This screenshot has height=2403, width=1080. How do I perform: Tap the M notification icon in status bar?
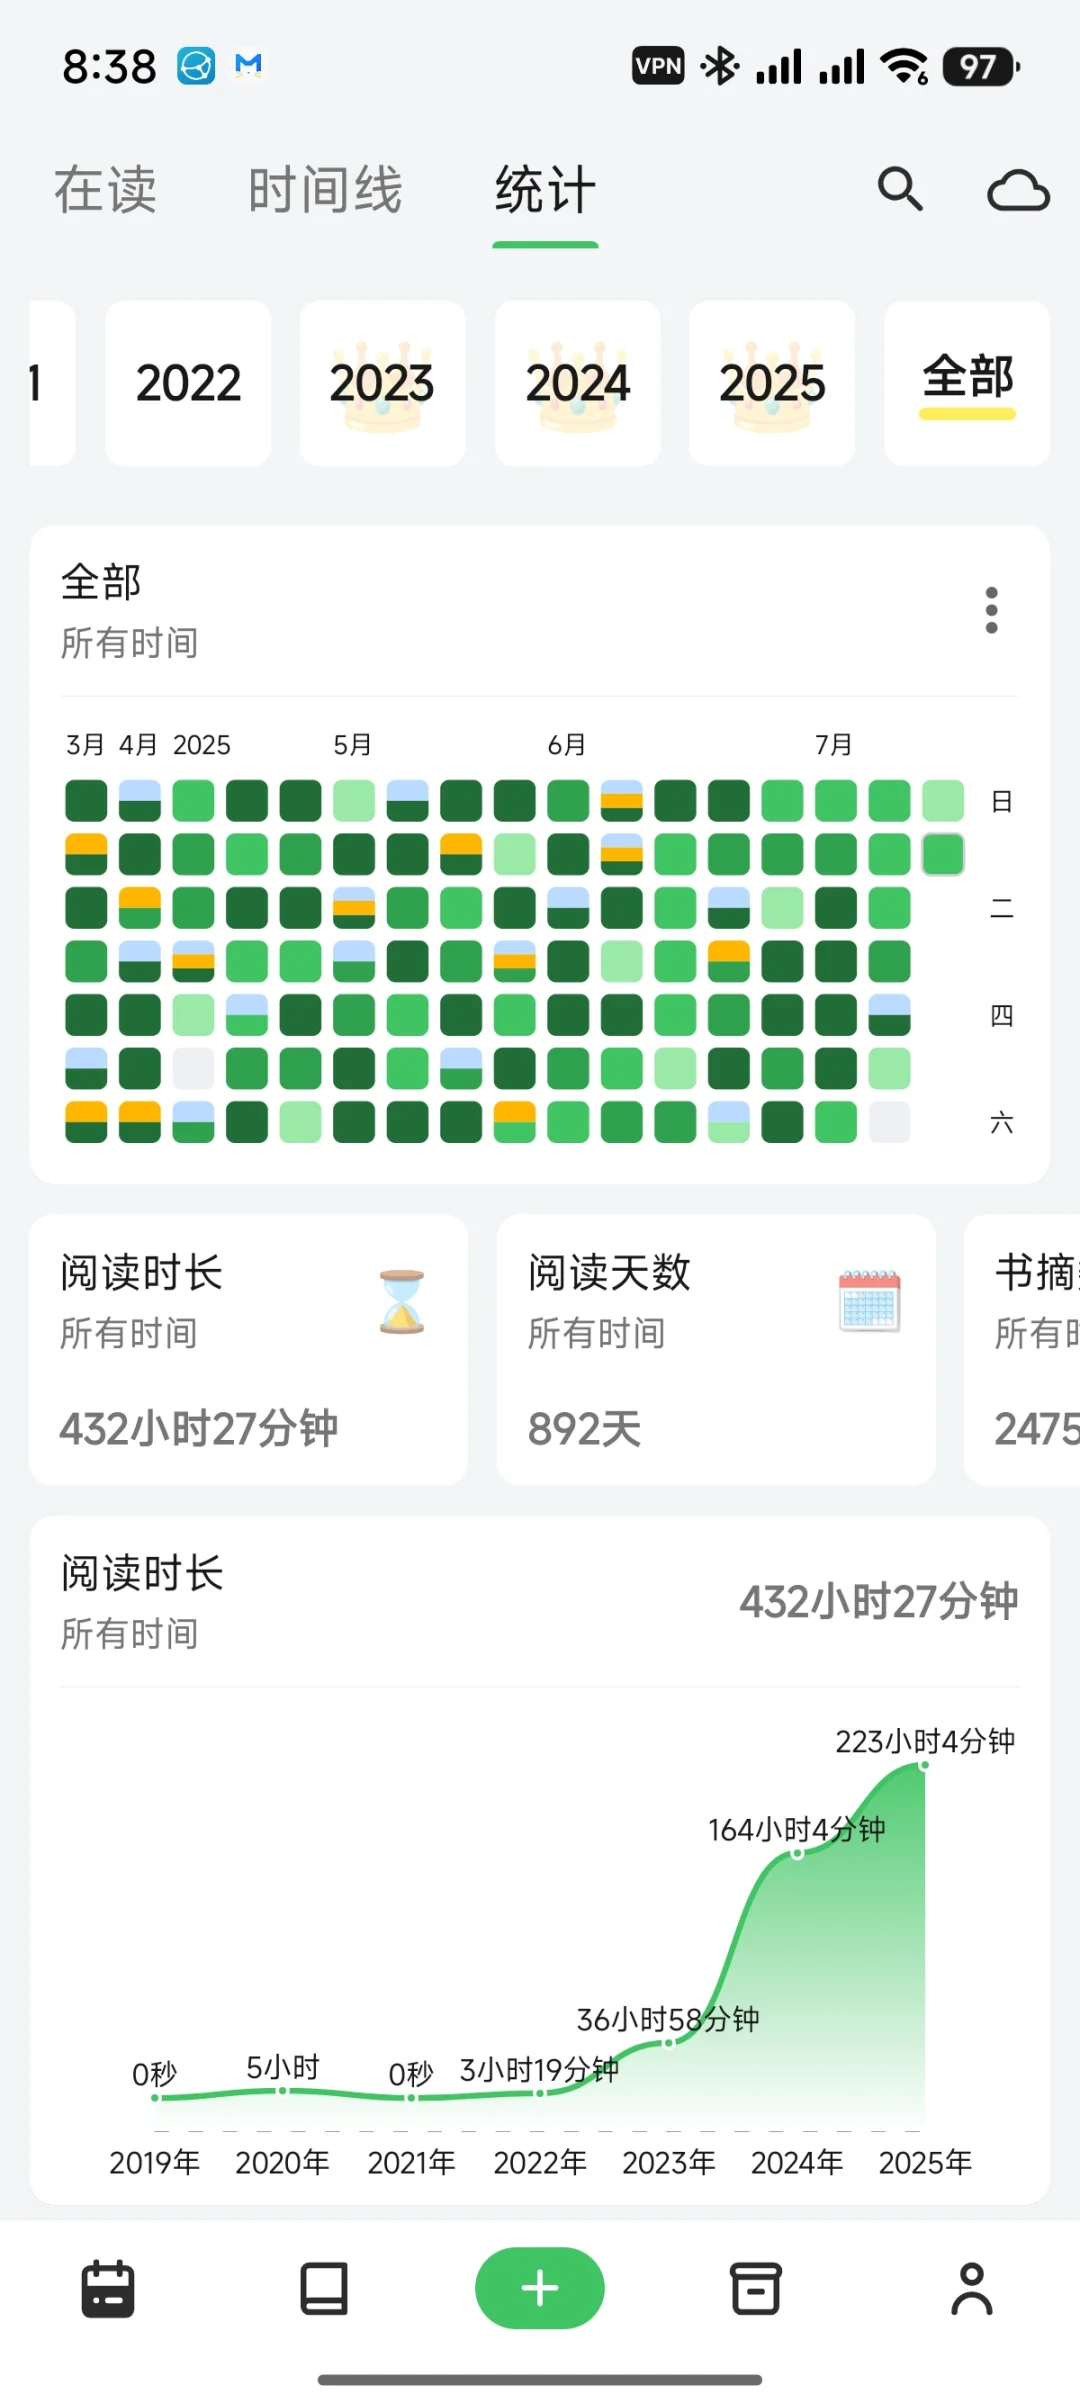(248, 67)
